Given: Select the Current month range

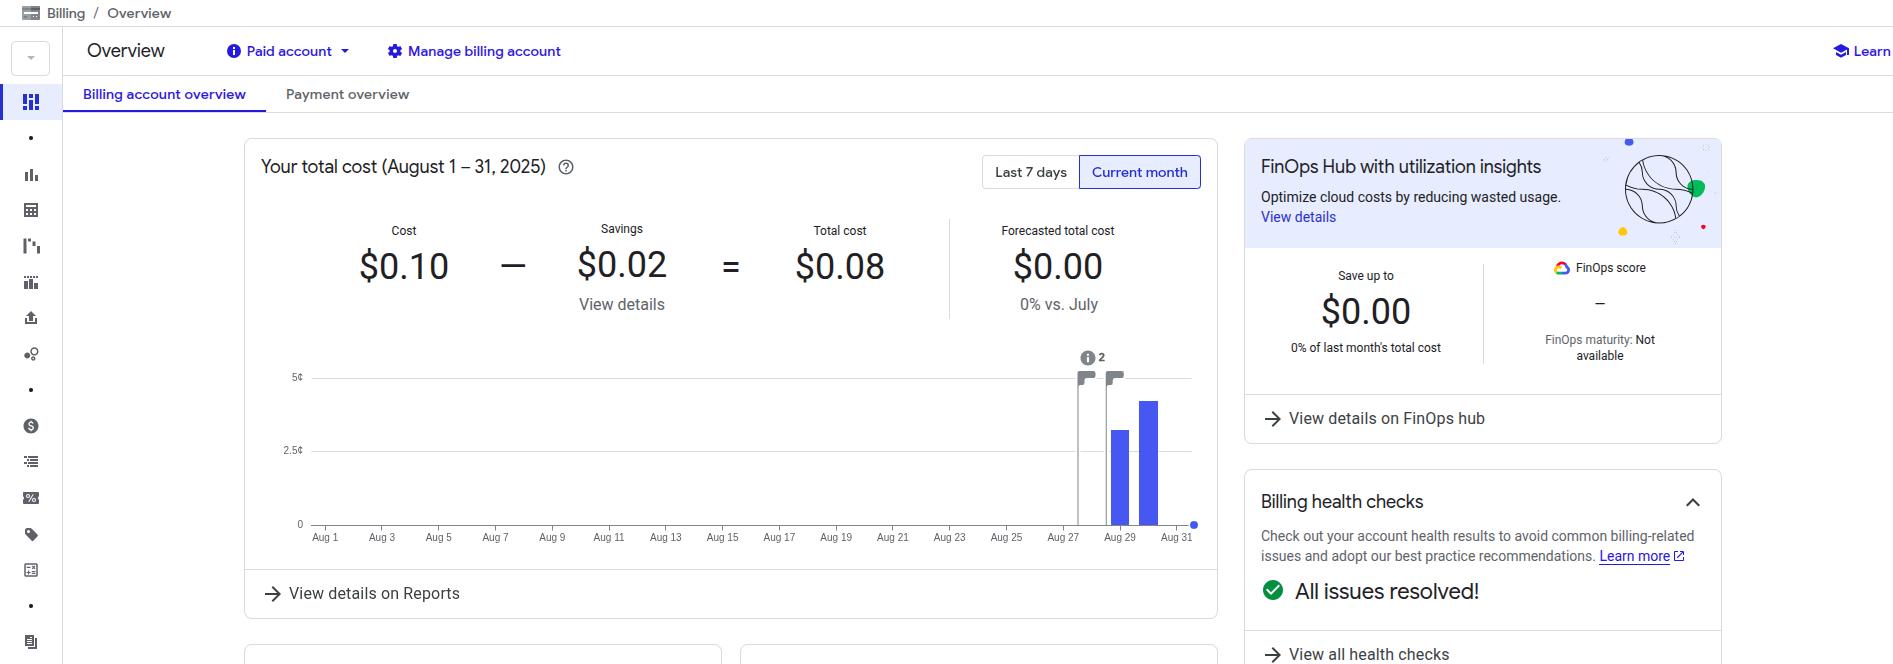Looking at the screenshot, I should 1139,172.
